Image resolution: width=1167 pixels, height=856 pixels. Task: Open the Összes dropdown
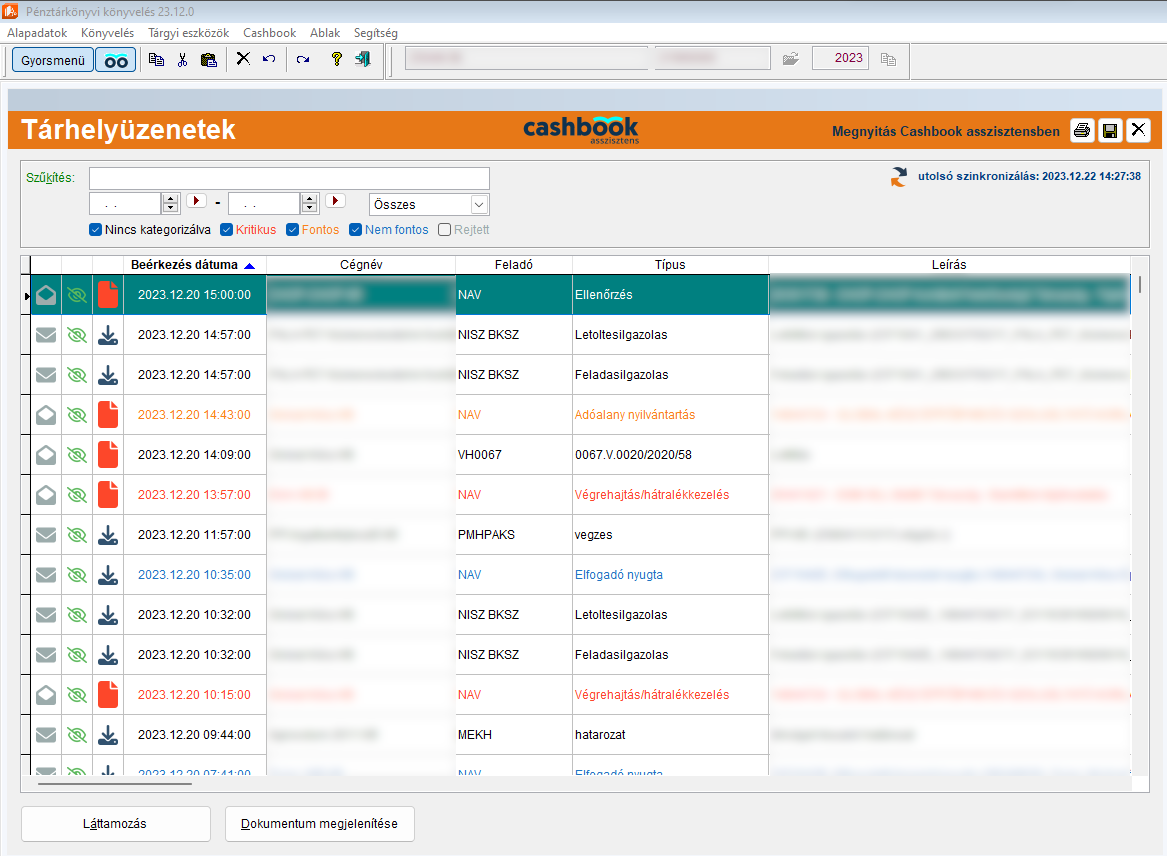point(429,204)
